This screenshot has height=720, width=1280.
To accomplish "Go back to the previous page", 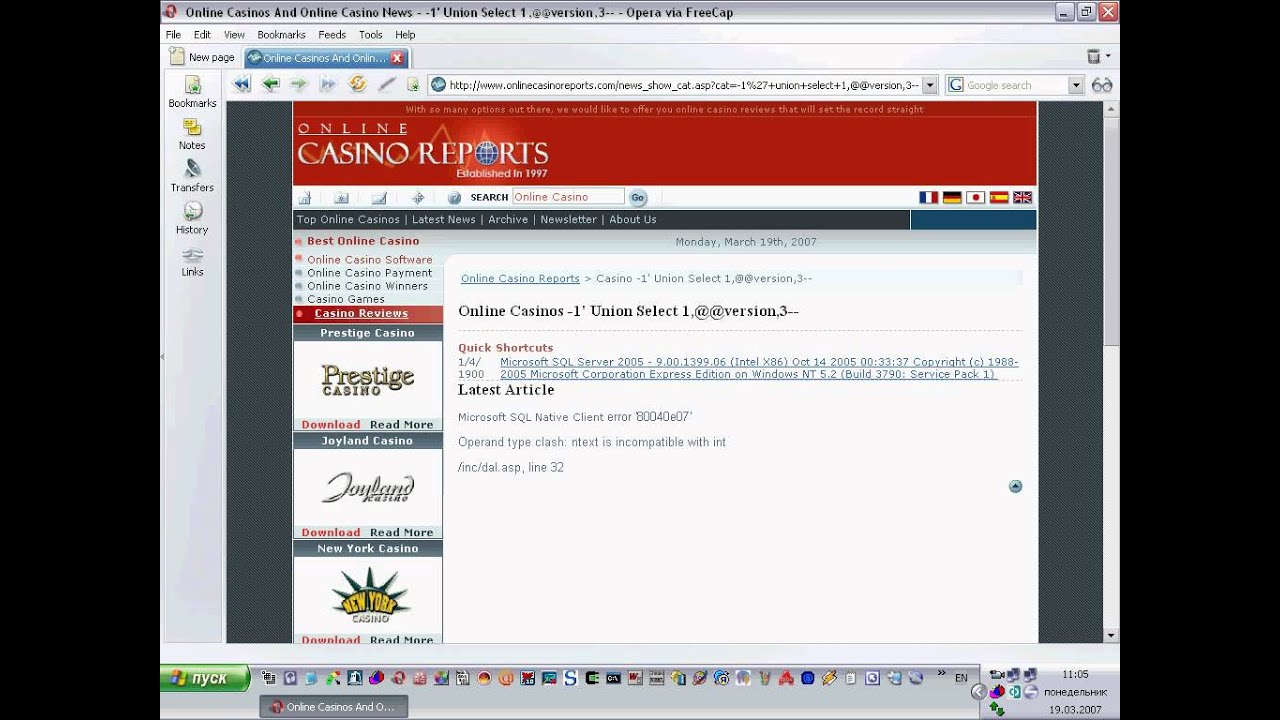I will click(x=270, y=85).
